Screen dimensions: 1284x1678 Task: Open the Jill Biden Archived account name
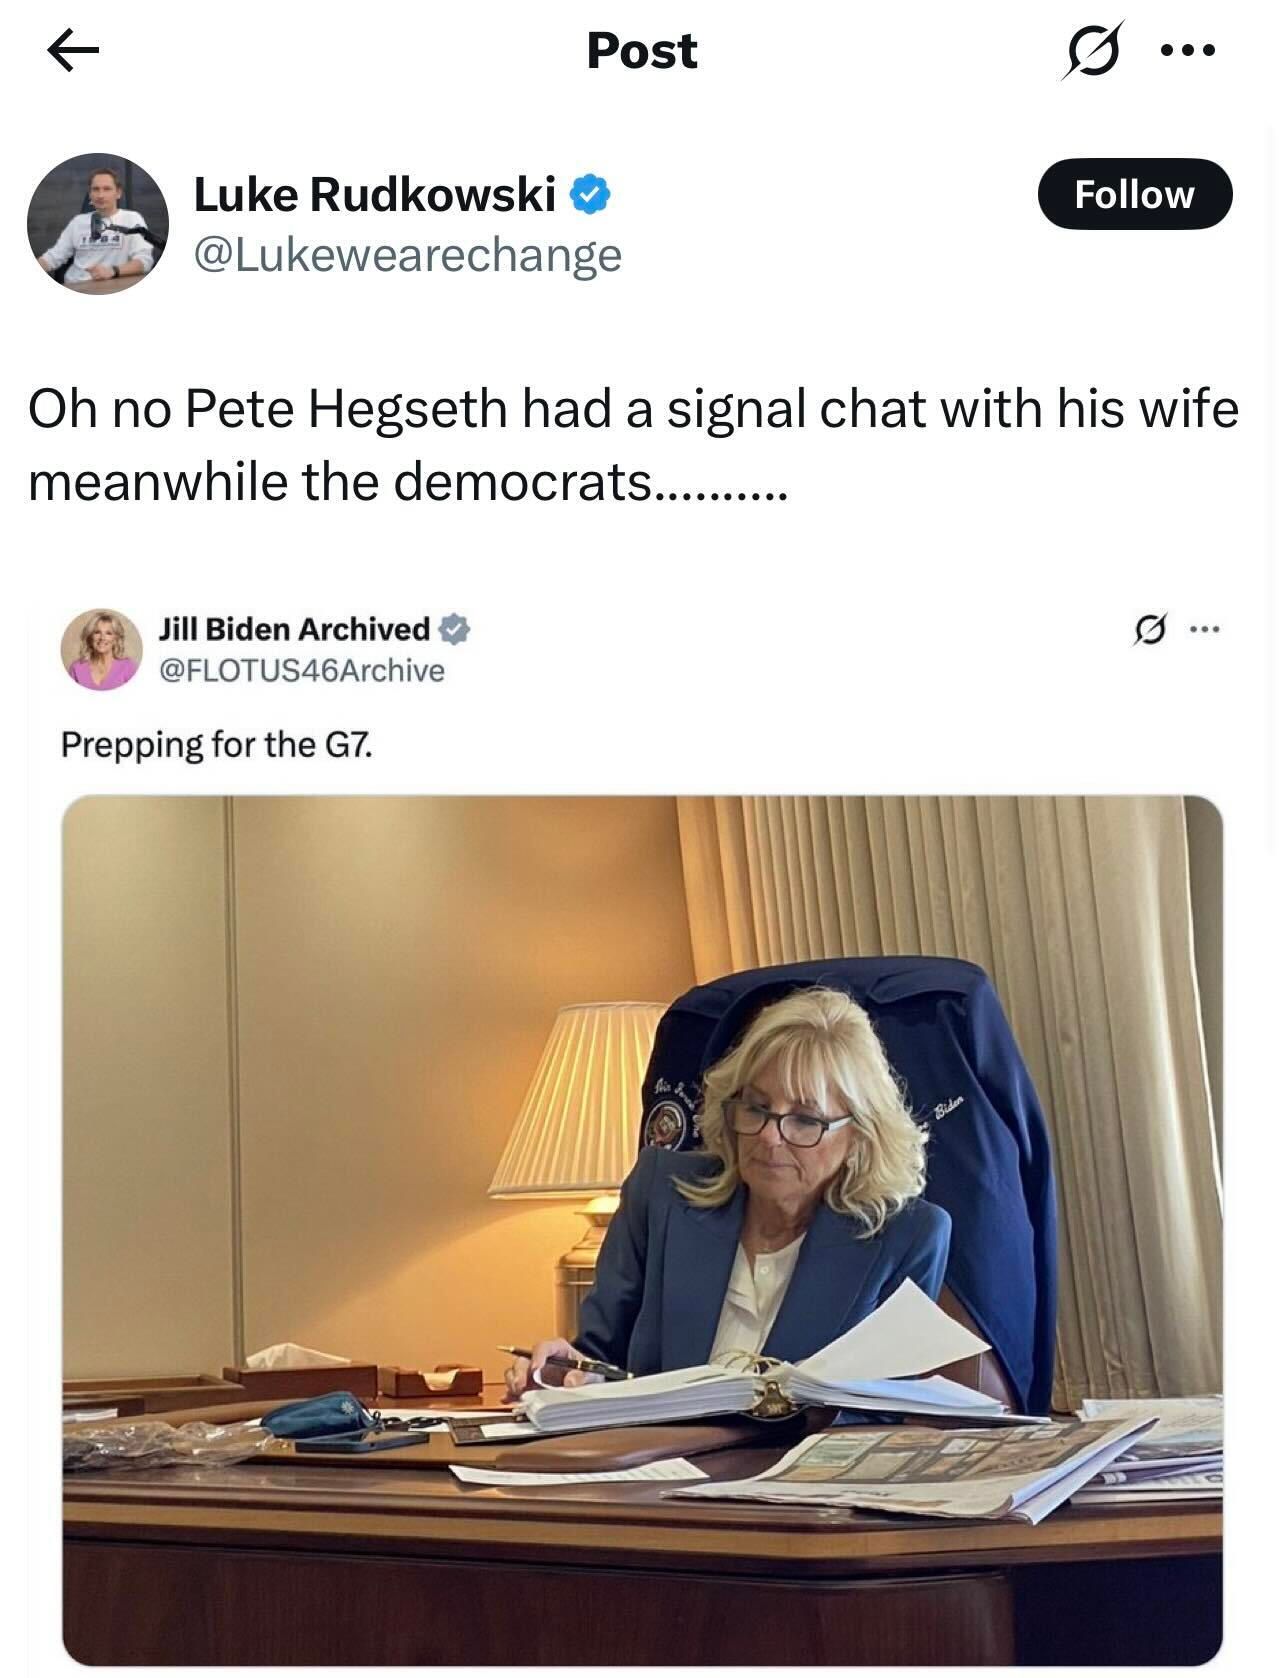294,629
